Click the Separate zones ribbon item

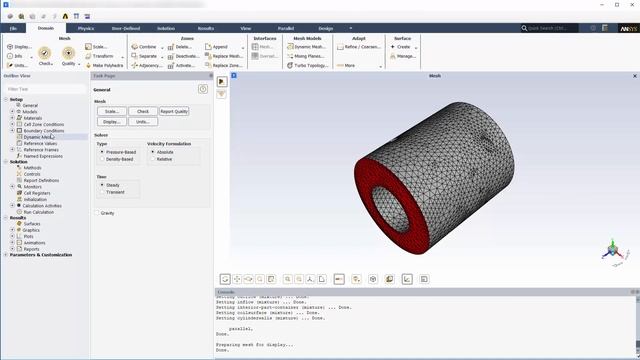[x=144, y=56]
